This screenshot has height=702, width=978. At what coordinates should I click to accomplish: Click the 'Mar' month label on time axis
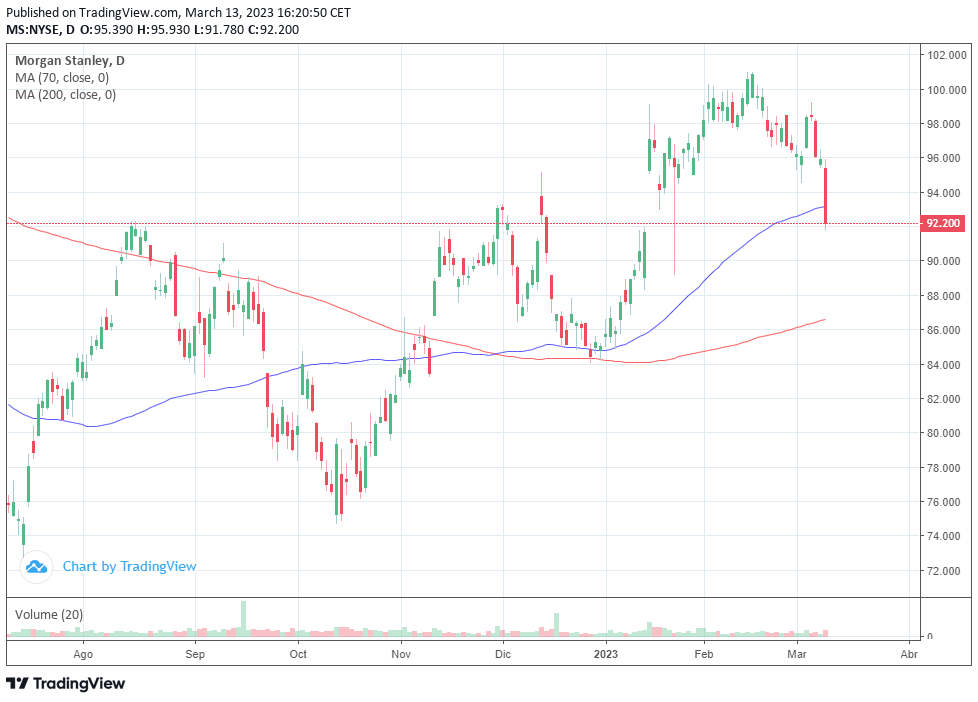coord(796,654)
